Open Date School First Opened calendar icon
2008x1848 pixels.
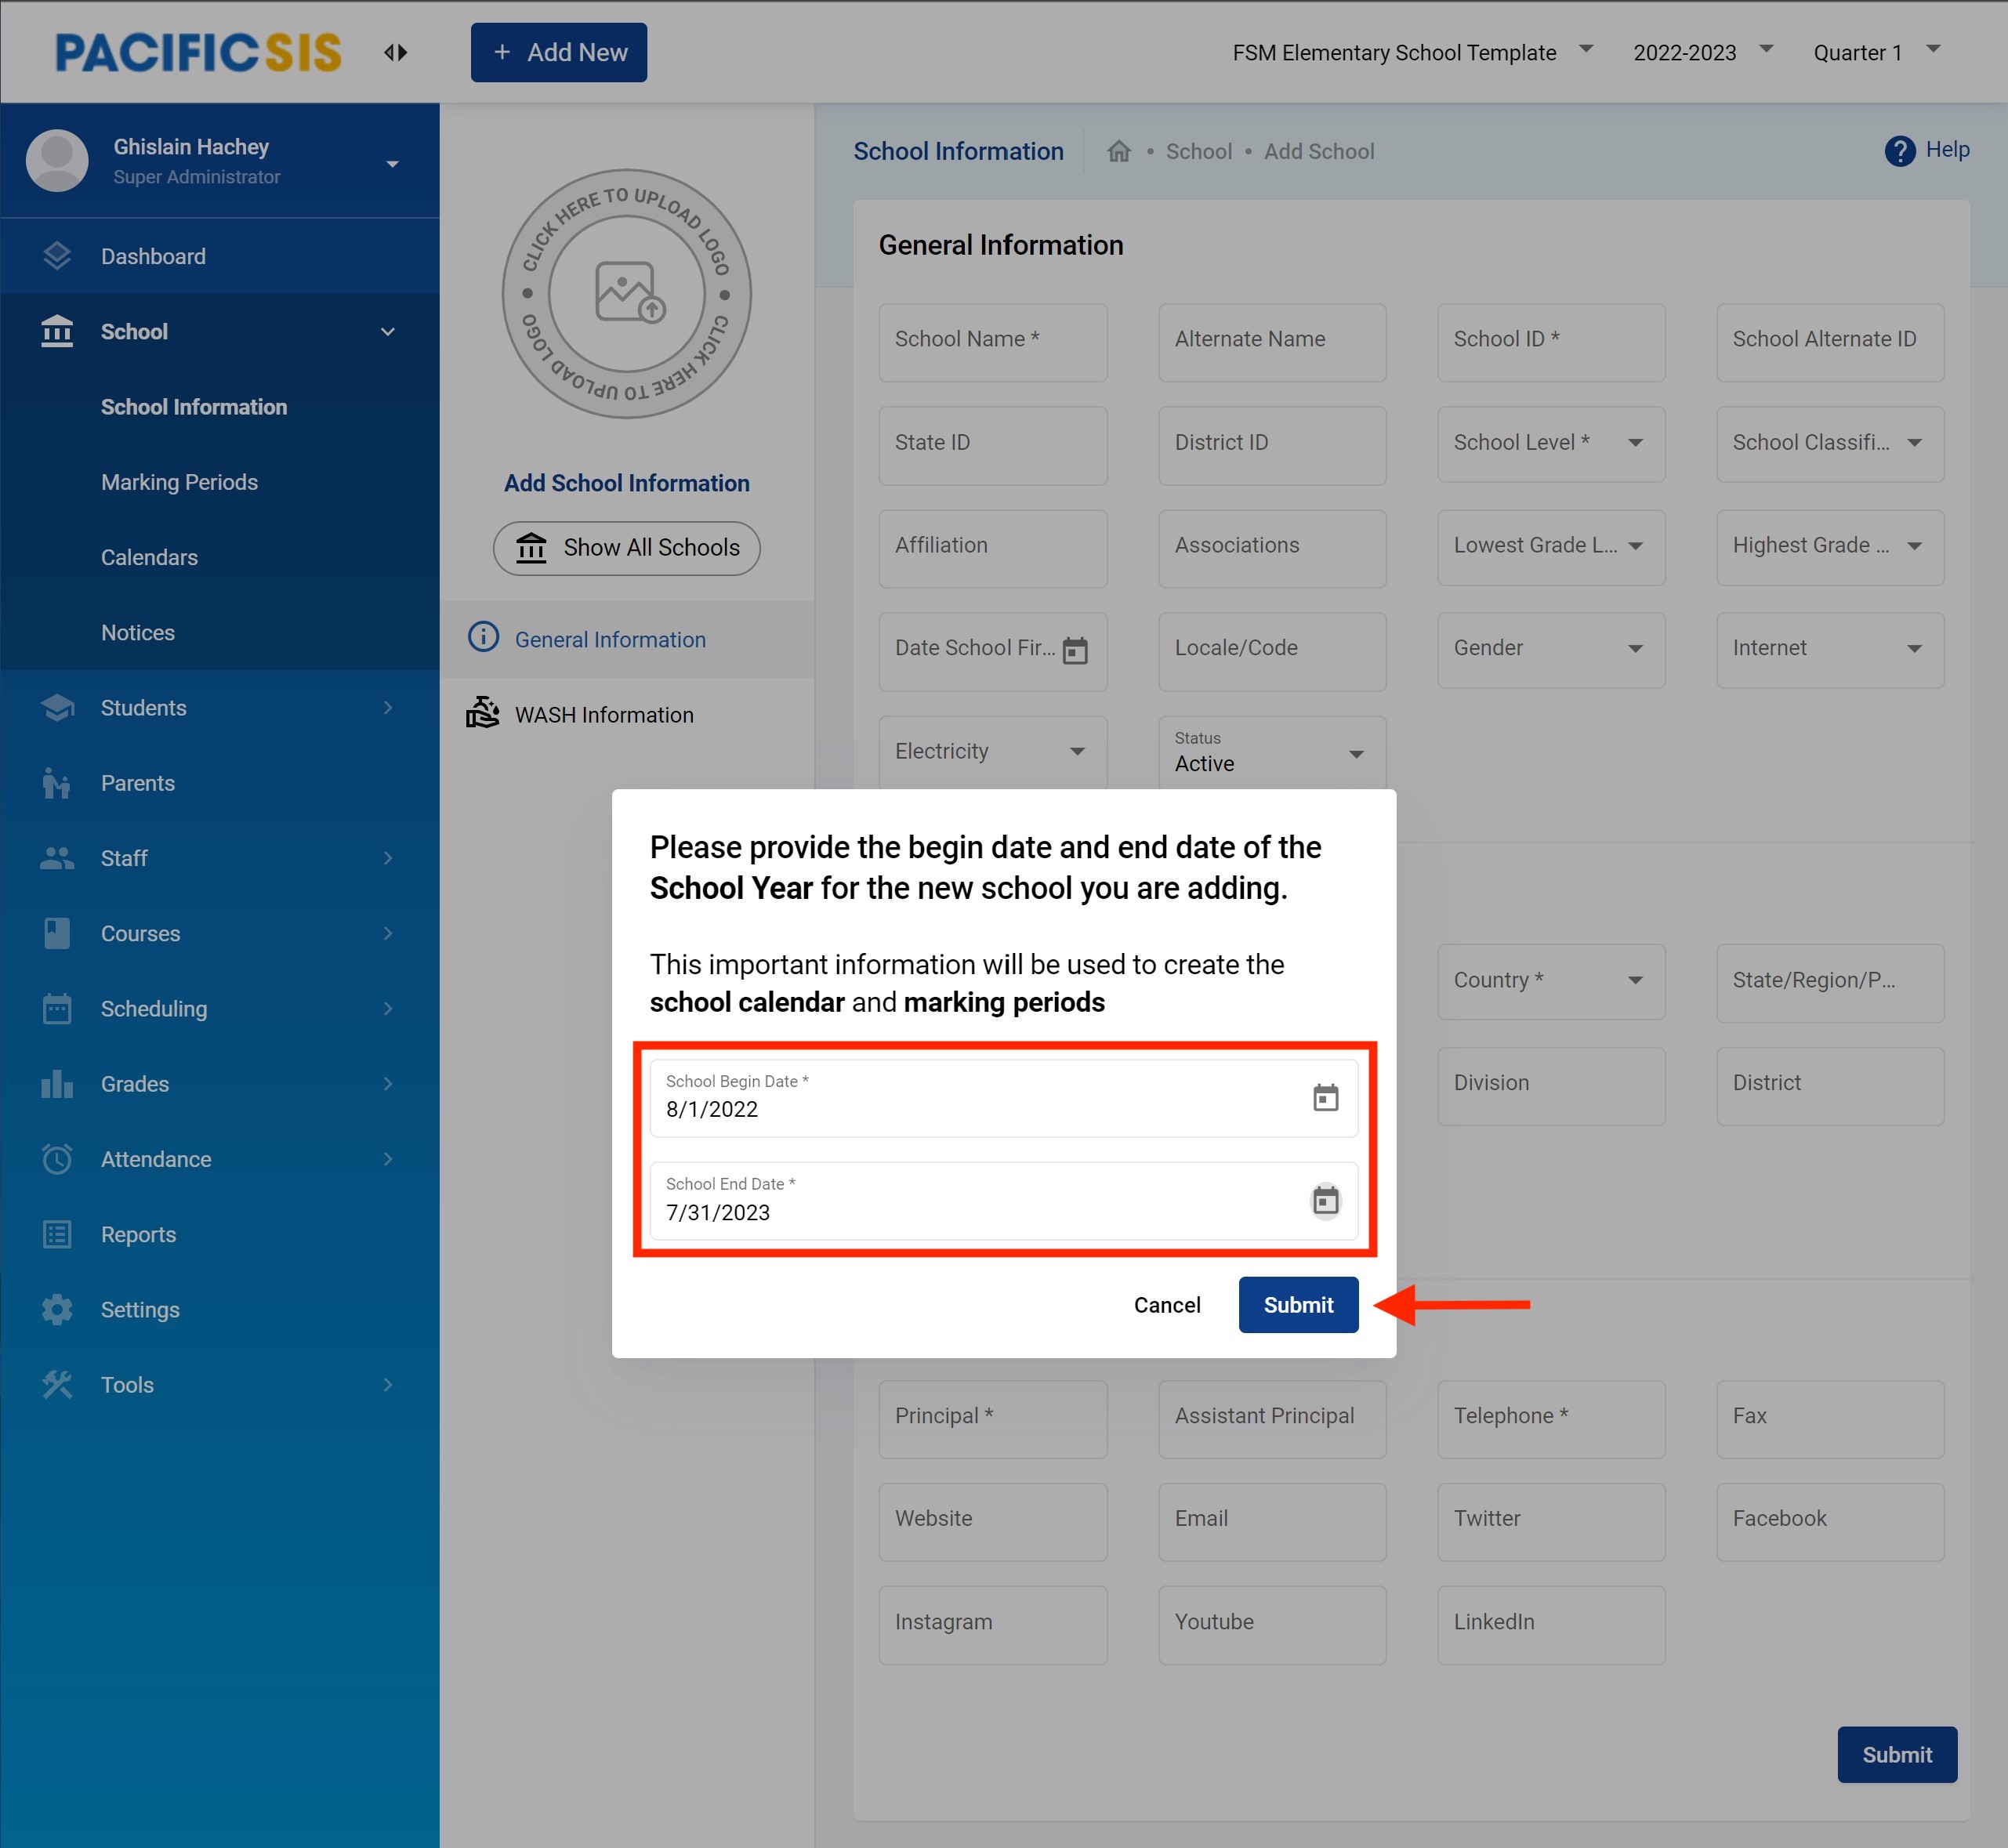1075,650
